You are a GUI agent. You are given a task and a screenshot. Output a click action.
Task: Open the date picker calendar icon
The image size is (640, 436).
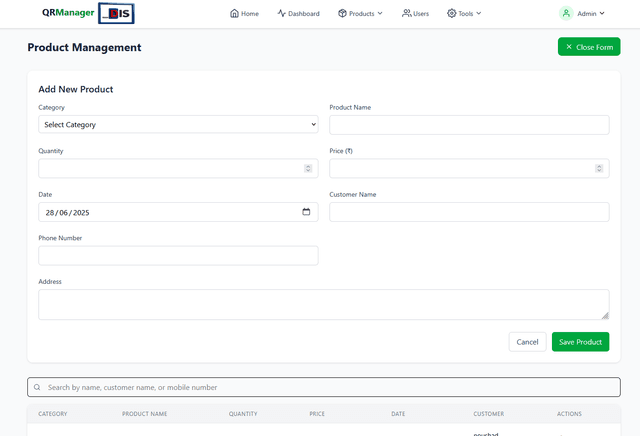coord(306,212)
